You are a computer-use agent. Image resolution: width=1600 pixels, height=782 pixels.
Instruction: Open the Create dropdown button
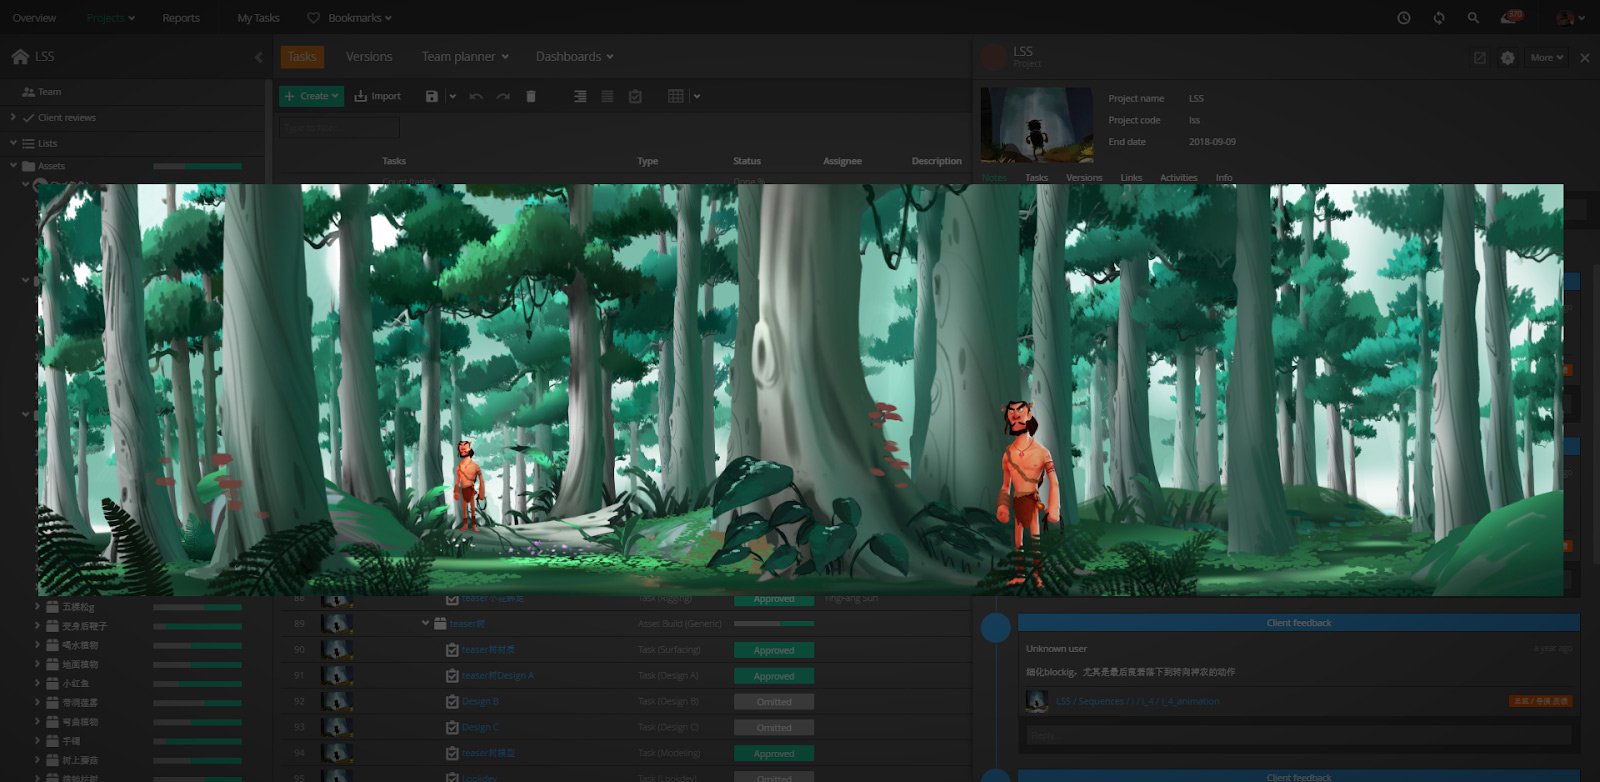tap(311, 96)
